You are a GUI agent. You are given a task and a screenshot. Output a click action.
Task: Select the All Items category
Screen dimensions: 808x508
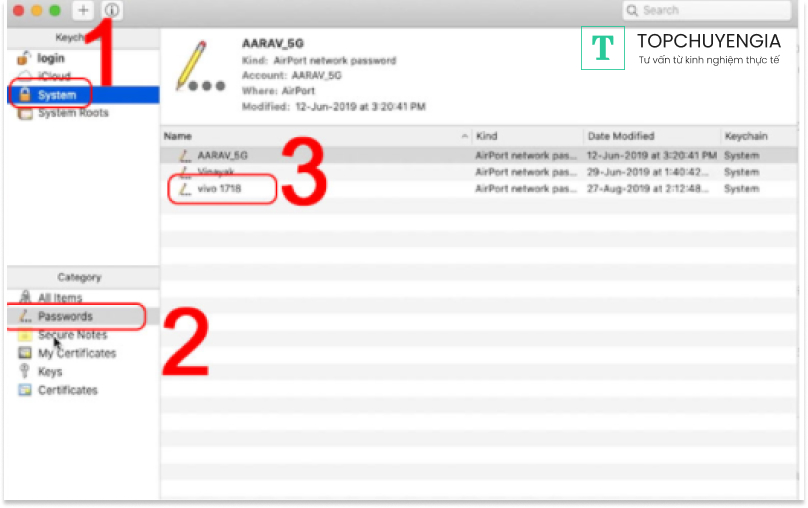pos(60,298)
